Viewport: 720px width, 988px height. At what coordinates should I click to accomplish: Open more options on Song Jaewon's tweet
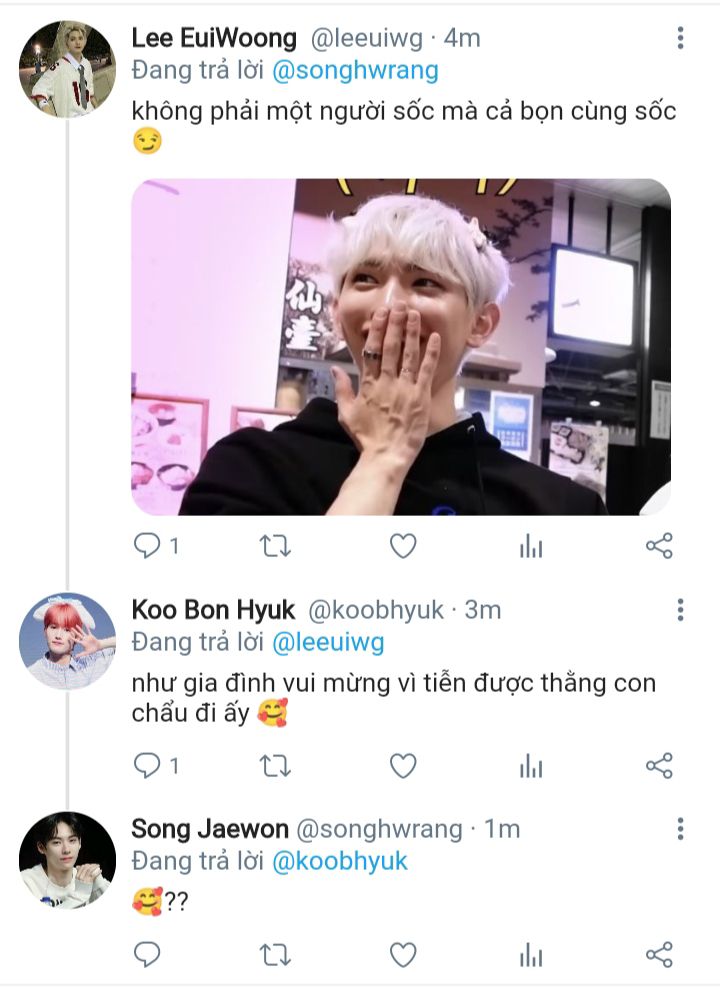pos(680,829)
